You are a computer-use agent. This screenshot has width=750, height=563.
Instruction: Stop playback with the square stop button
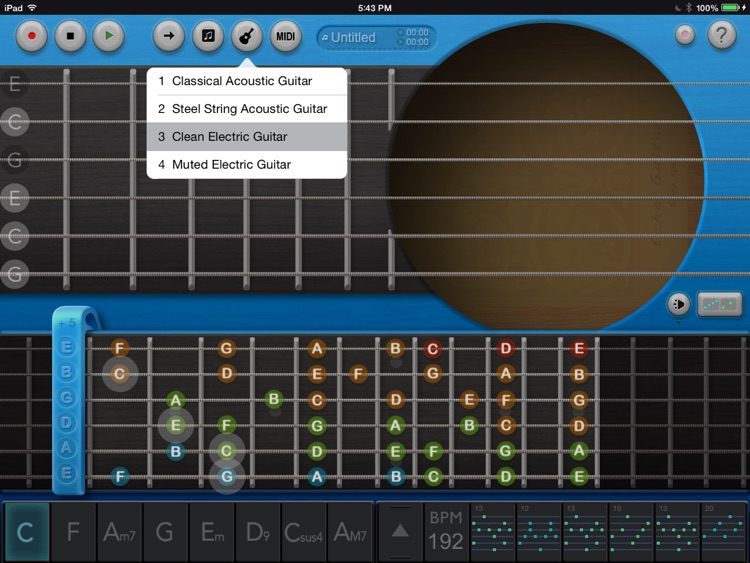pyautogui.click(x=70, y=36)
